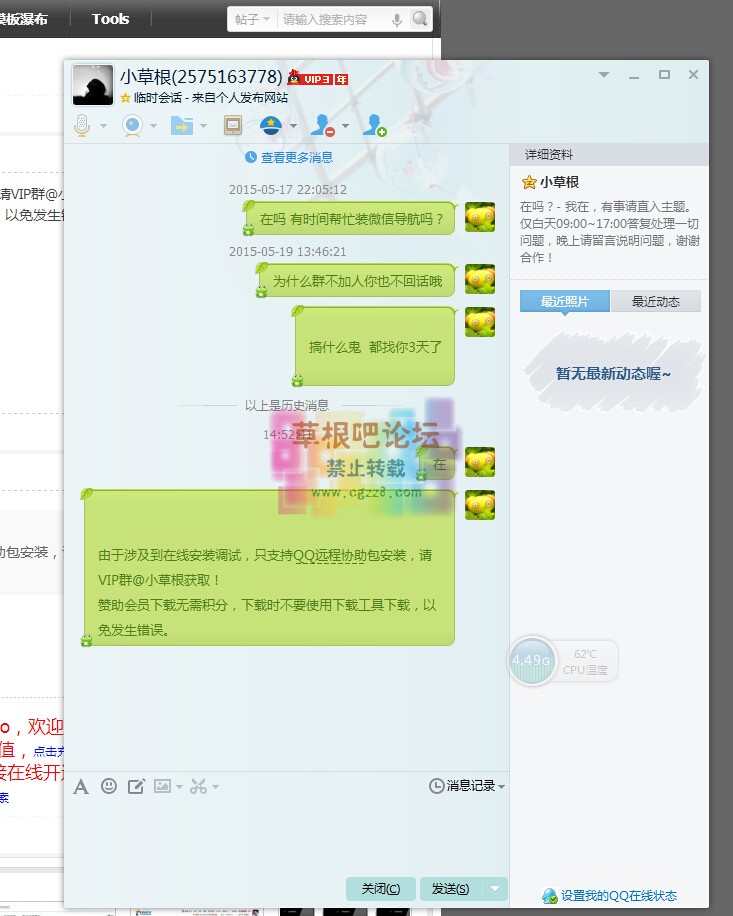Expand send options dropdown arrow
The width and height of the screenshot is (733, 916).
point(495,889)
